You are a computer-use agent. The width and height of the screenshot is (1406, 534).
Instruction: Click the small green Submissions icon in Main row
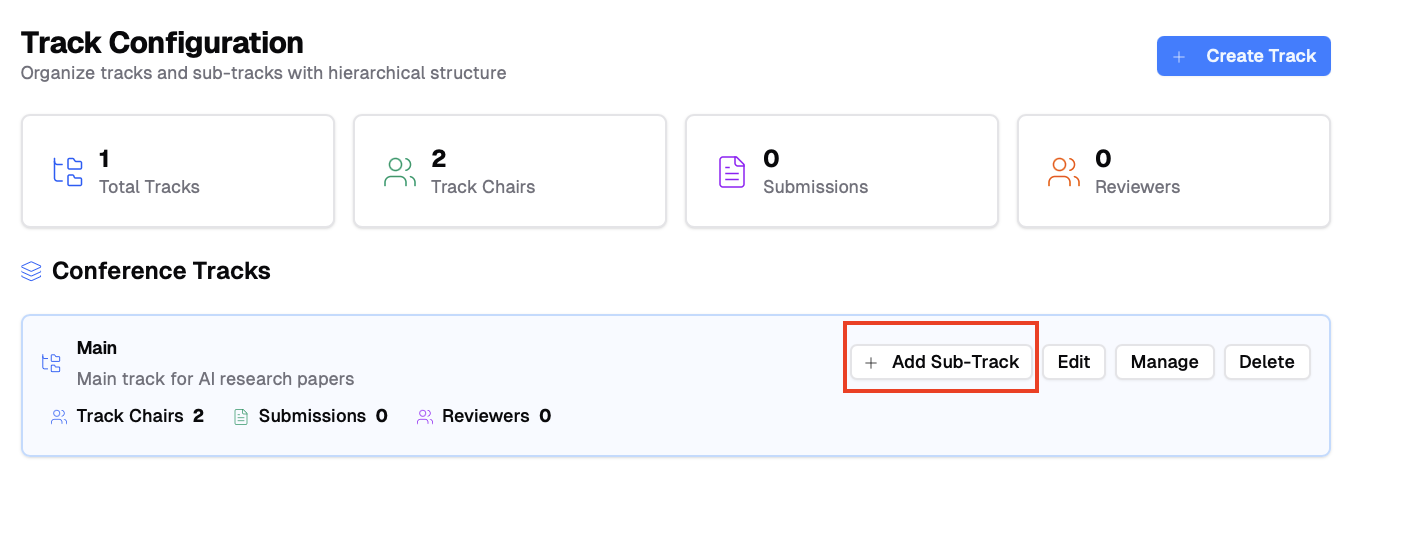(241, 416)
